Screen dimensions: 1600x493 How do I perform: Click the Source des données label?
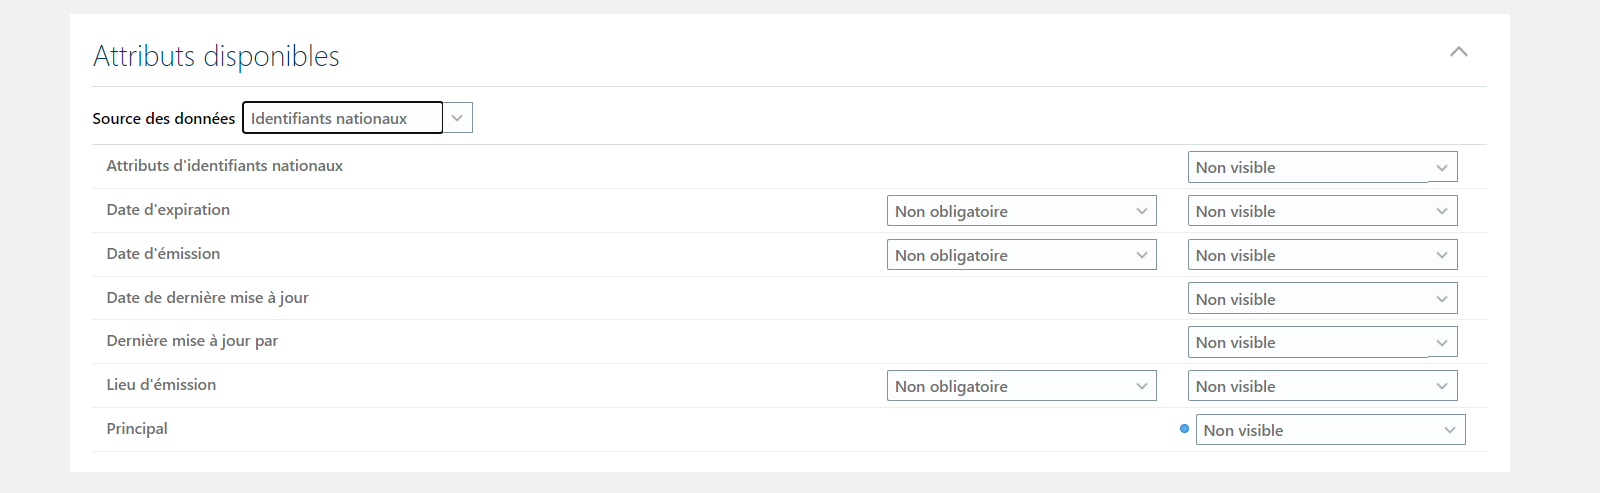[x=164, y=118]
